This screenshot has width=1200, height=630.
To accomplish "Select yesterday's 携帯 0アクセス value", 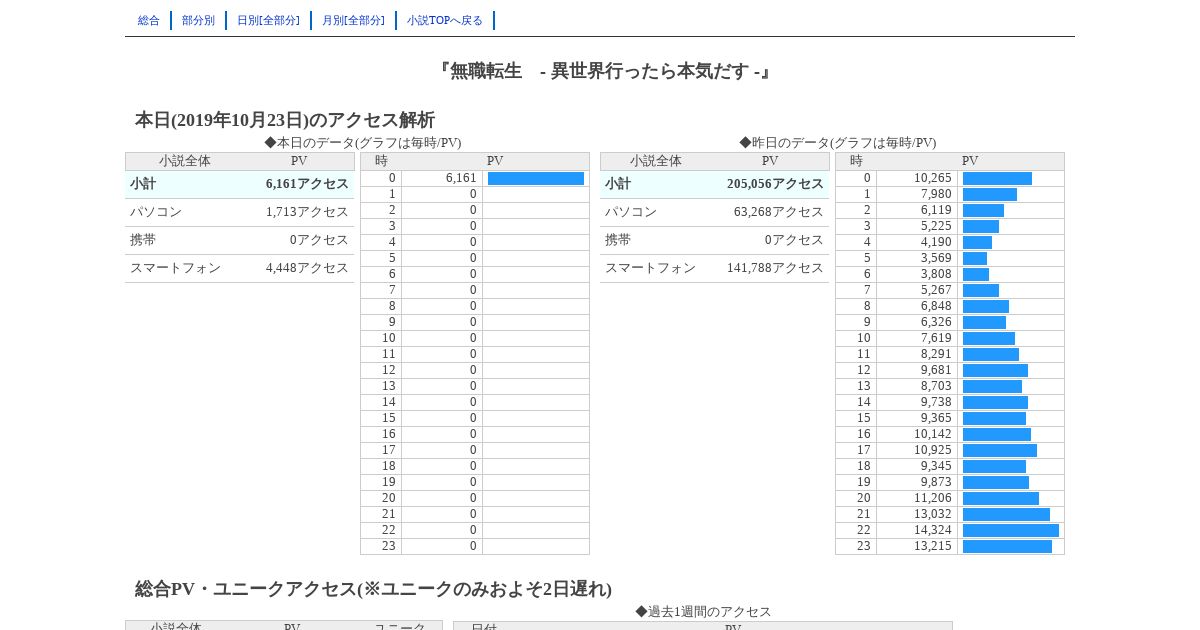I will pos(794,240).
